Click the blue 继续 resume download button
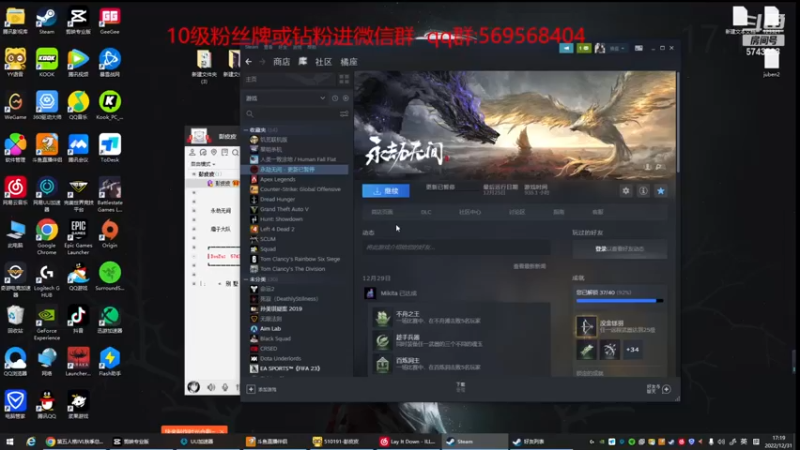800x450 pixels. (x=386, y=191)
